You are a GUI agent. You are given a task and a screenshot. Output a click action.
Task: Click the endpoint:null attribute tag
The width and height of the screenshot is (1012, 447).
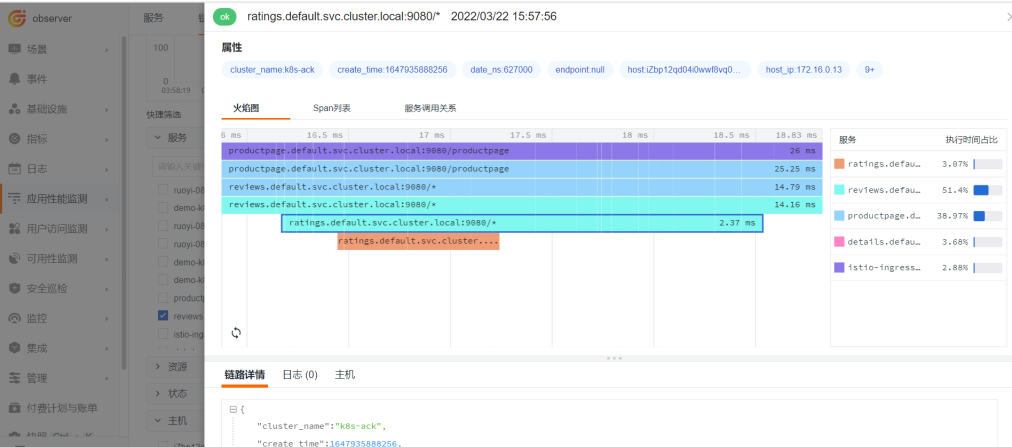[580, 70]
